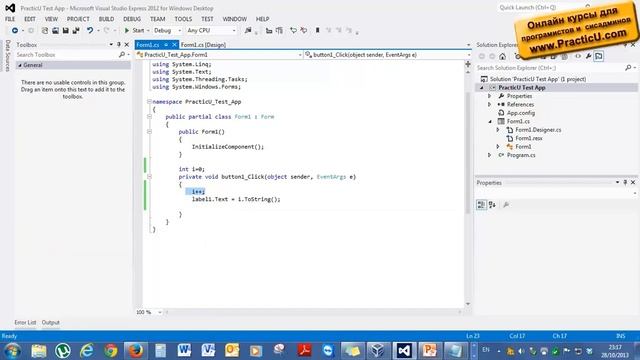Open Firefox from the Windows taskbar
Screen dimensions: 640x360
[136, 351]
